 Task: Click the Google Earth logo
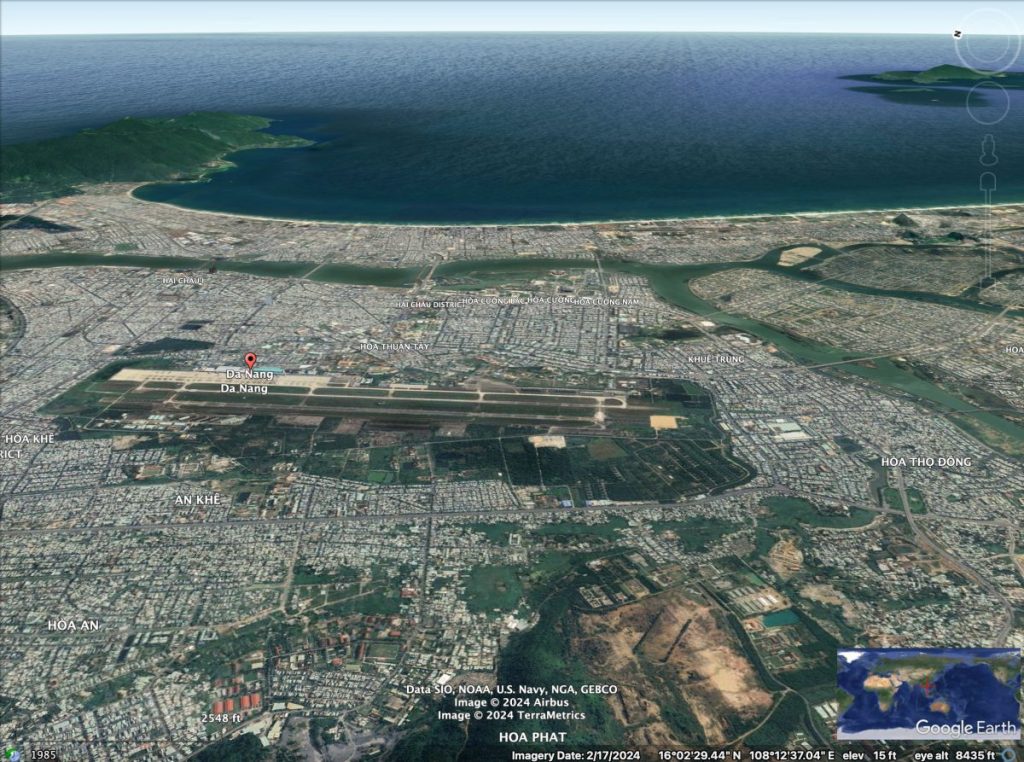coord(965,728)
